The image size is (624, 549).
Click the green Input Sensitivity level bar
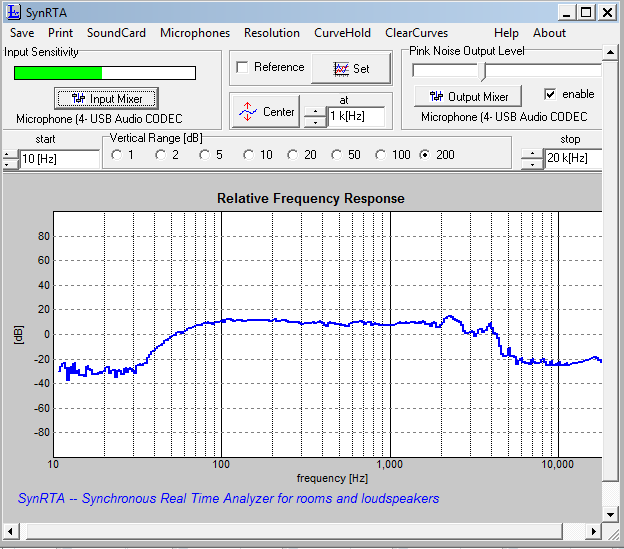[x=58, y=73]
